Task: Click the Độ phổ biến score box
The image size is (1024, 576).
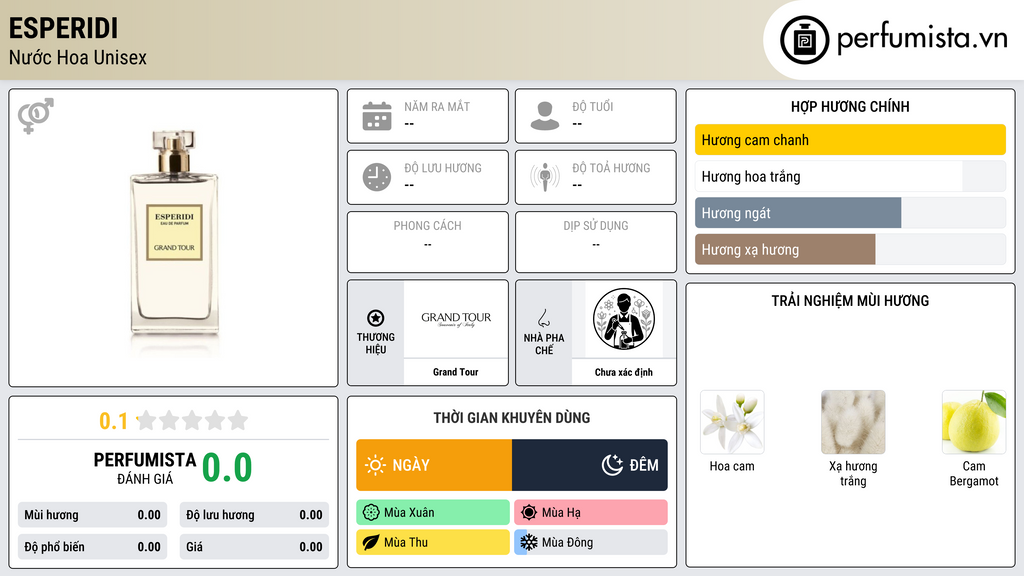Action: coord(93,547)
